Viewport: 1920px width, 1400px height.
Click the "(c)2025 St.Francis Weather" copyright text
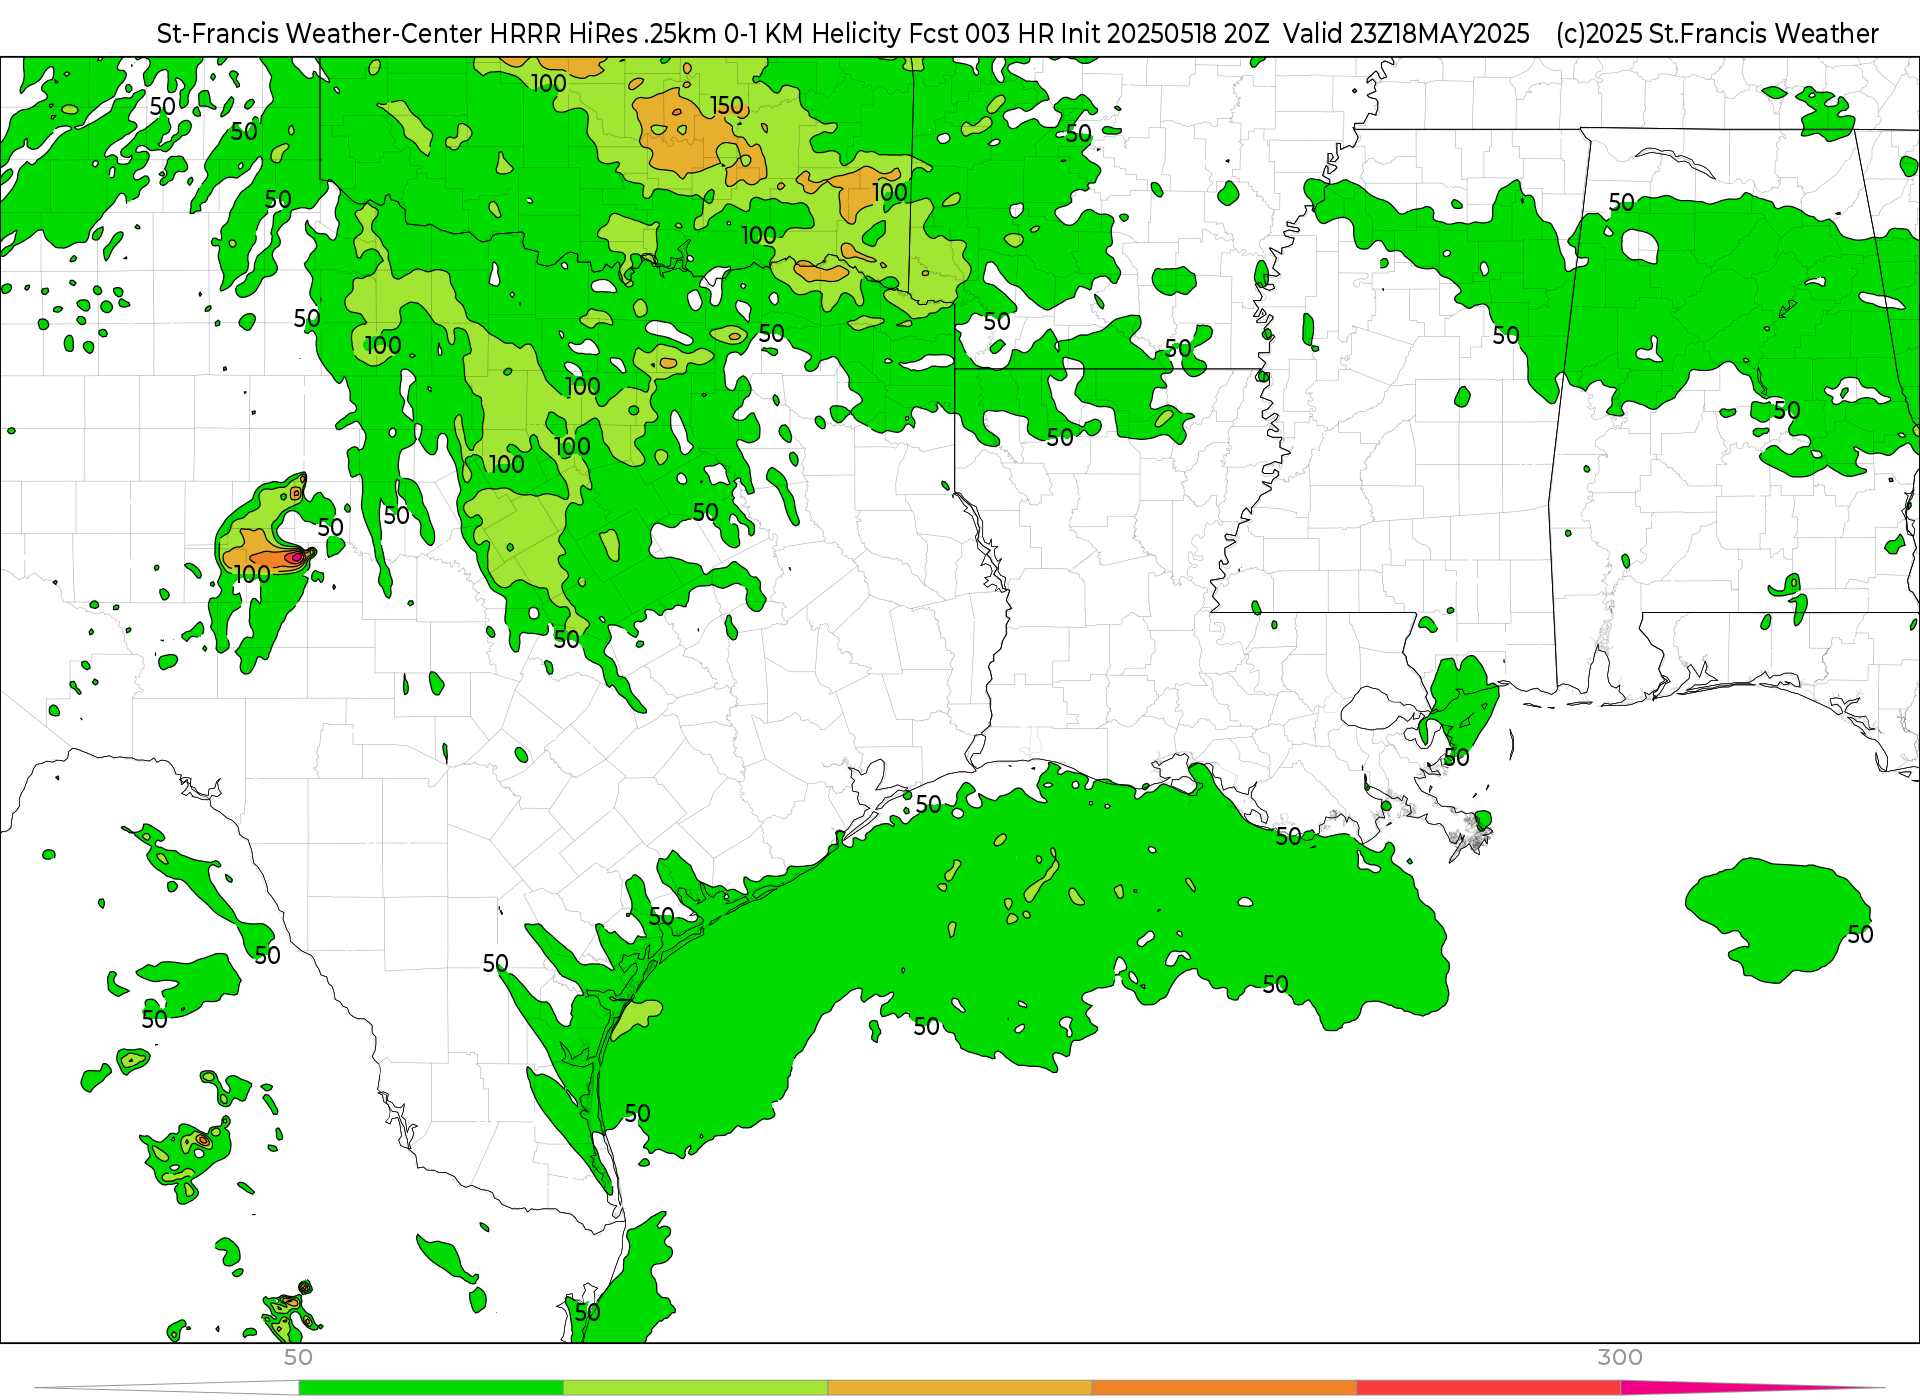pyautogui.click(x=1717, y=34)
